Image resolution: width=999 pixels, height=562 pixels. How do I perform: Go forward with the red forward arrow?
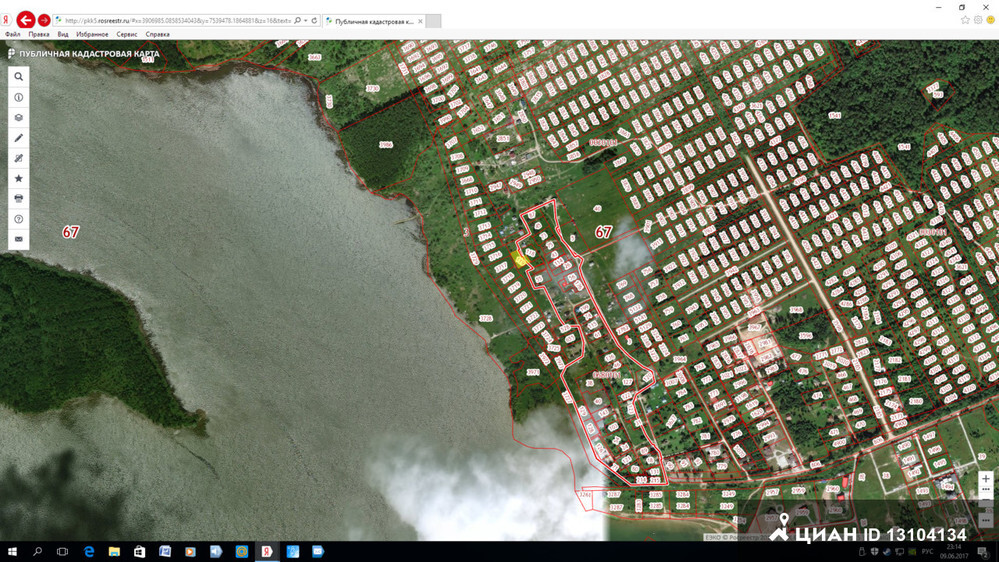tap(44, 20)
